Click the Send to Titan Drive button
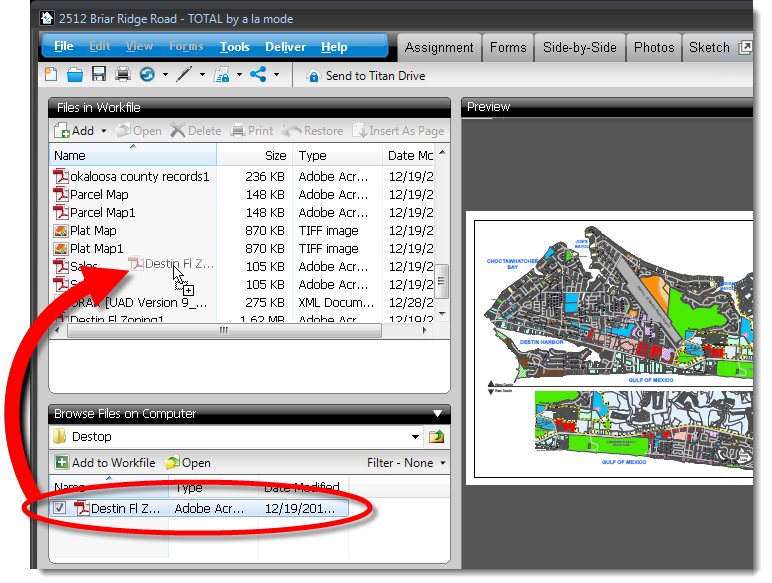The image size is (772, 583). pyautogui.click(x=365, y=76)
